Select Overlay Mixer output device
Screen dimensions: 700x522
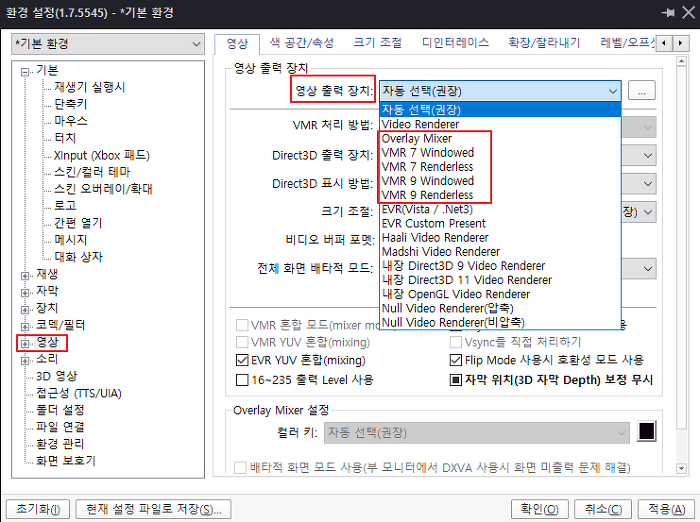coord(500,138)
